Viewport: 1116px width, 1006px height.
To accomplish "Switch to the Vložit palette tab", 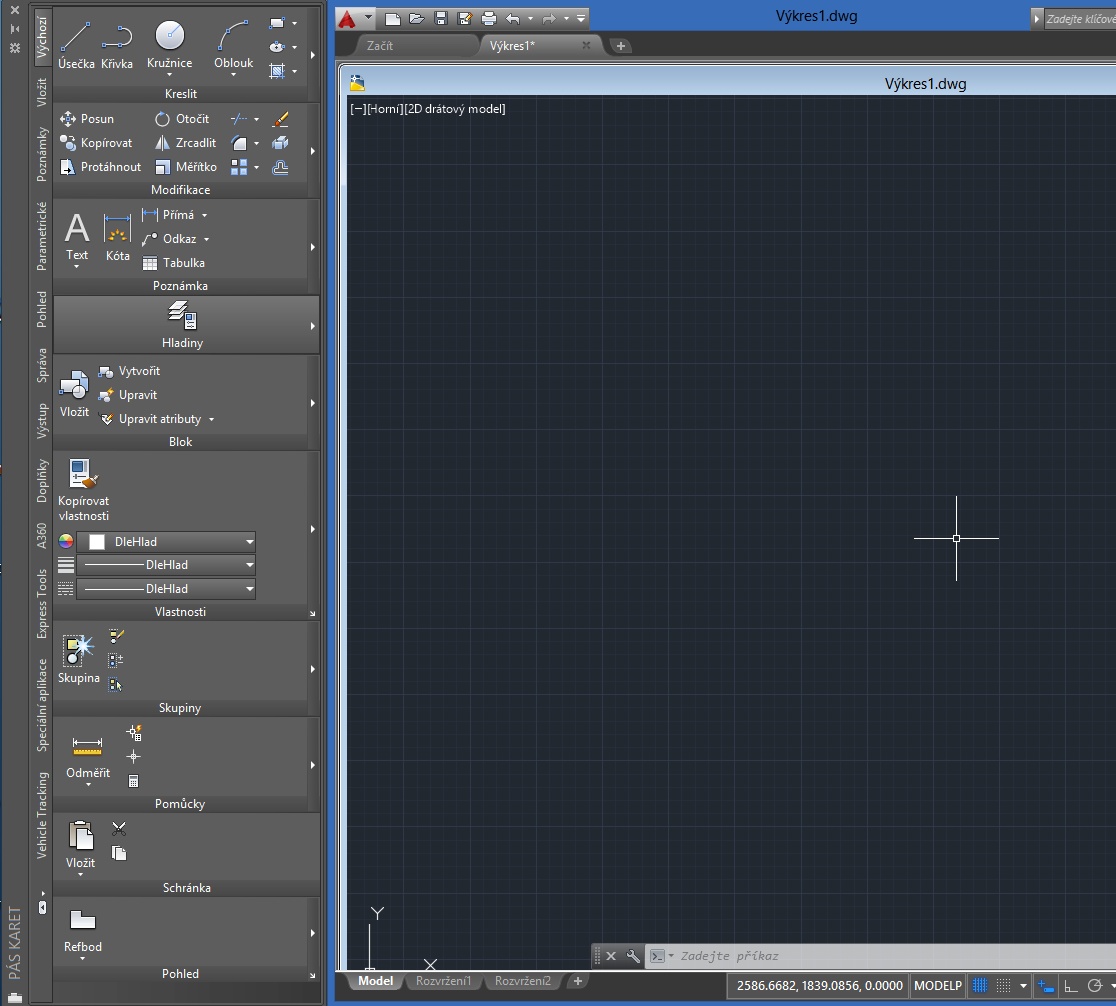I will coord(42,93).
